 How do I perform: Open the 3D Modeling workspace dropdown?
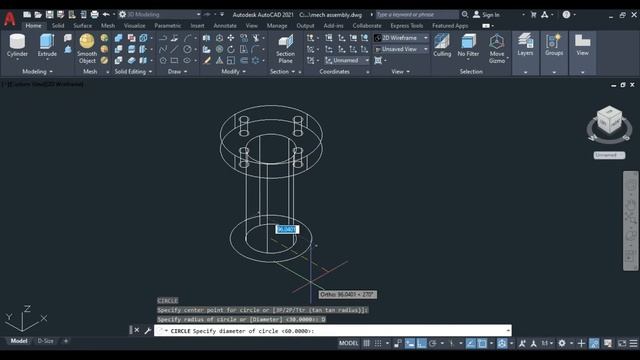160,15
